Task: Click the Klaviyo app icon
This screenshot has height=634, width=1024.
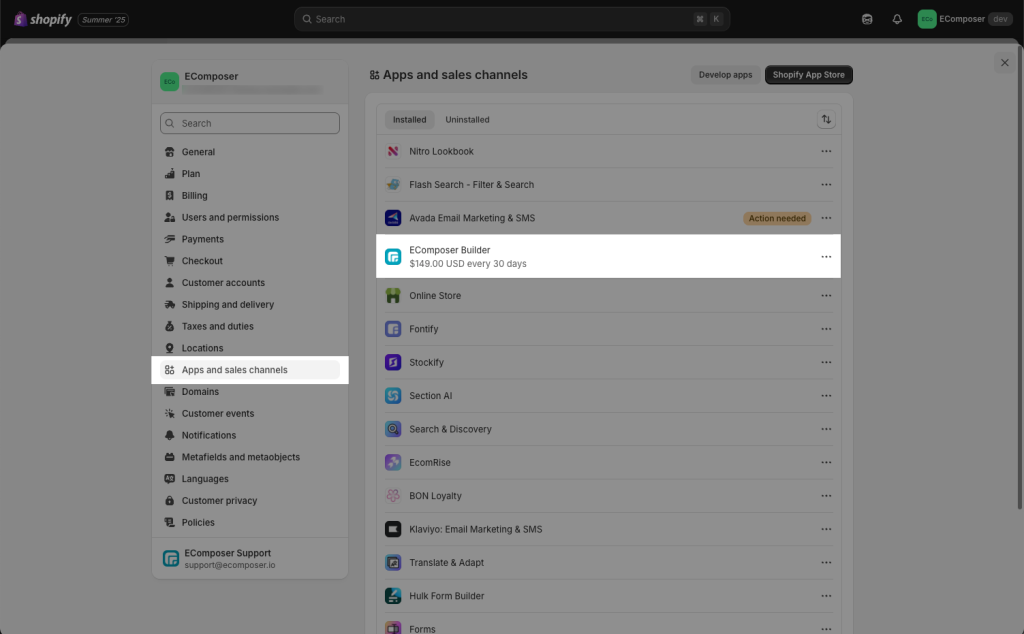Action: [393, 529]
